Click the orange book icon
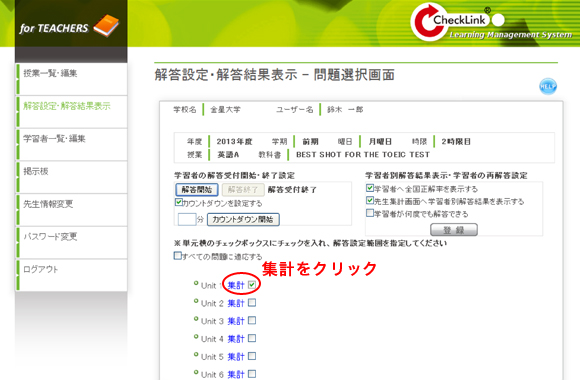Image resolution: width=580 pixels, height=380 pixels. [107, 26]
